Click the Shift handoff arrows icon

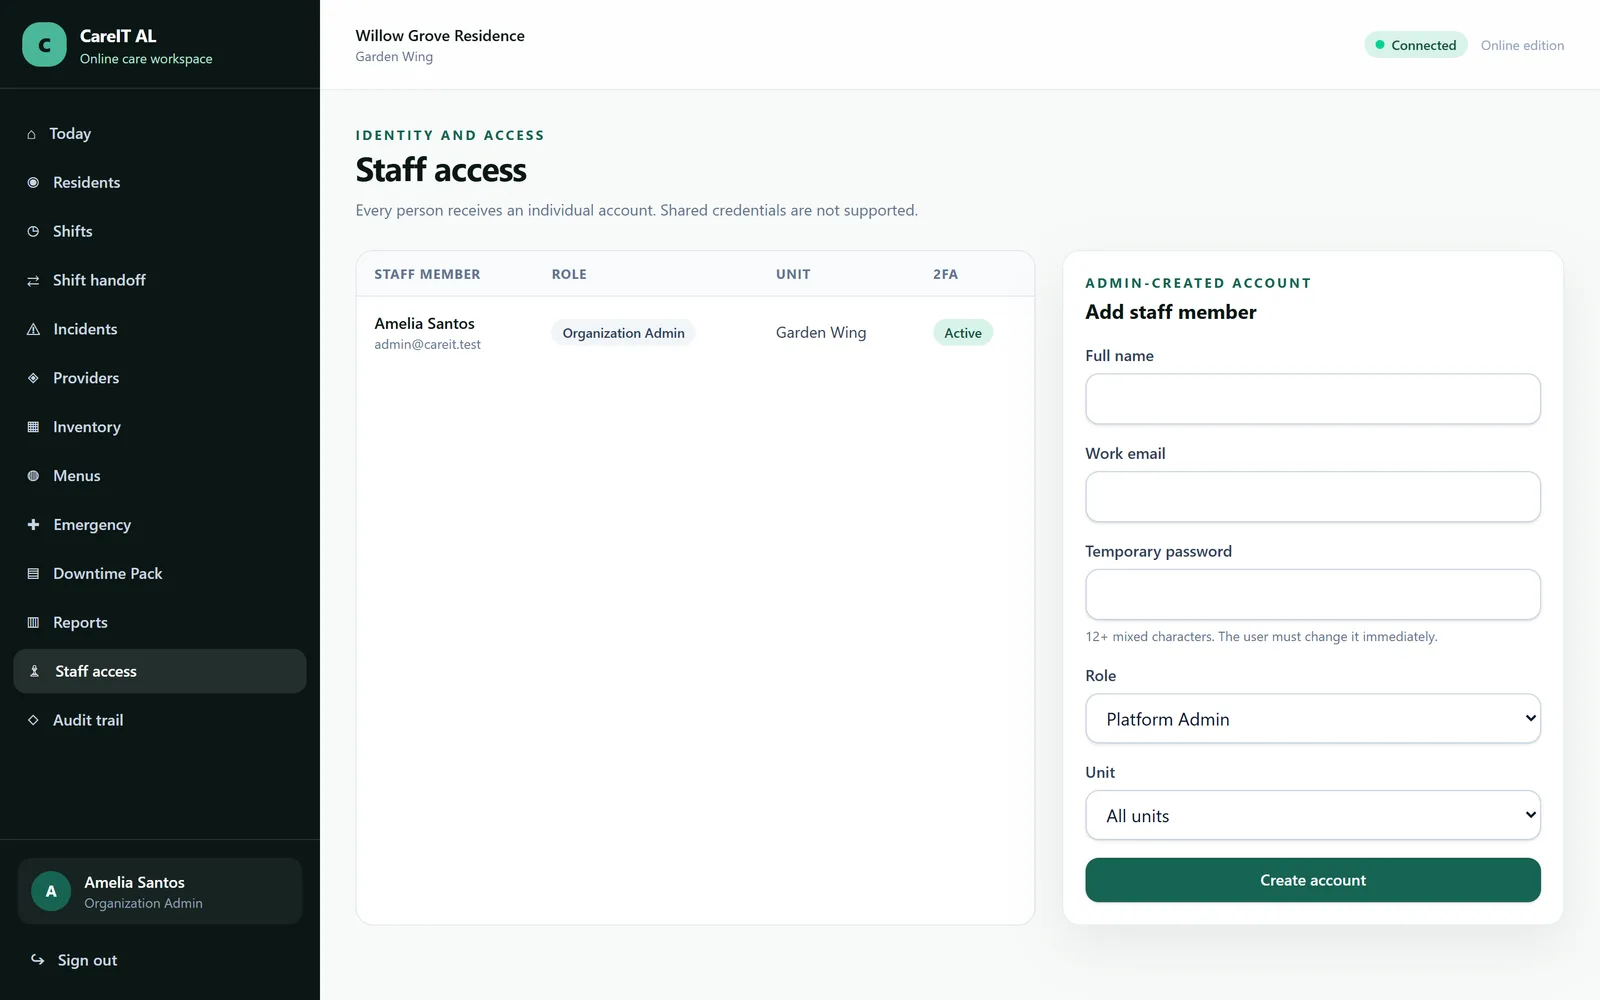(x=33, y=280)
